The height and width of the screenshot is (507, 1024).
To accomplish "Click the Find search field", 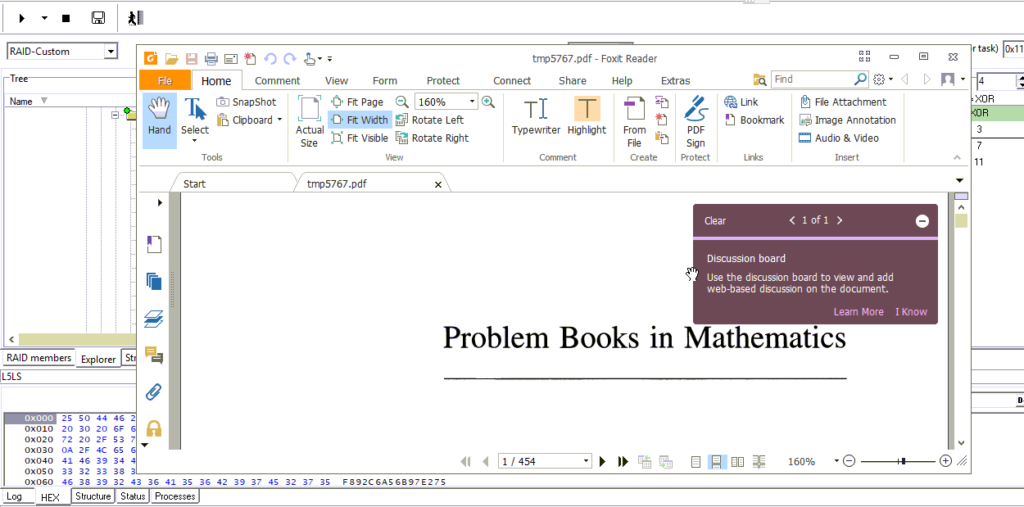I will 813,79.
